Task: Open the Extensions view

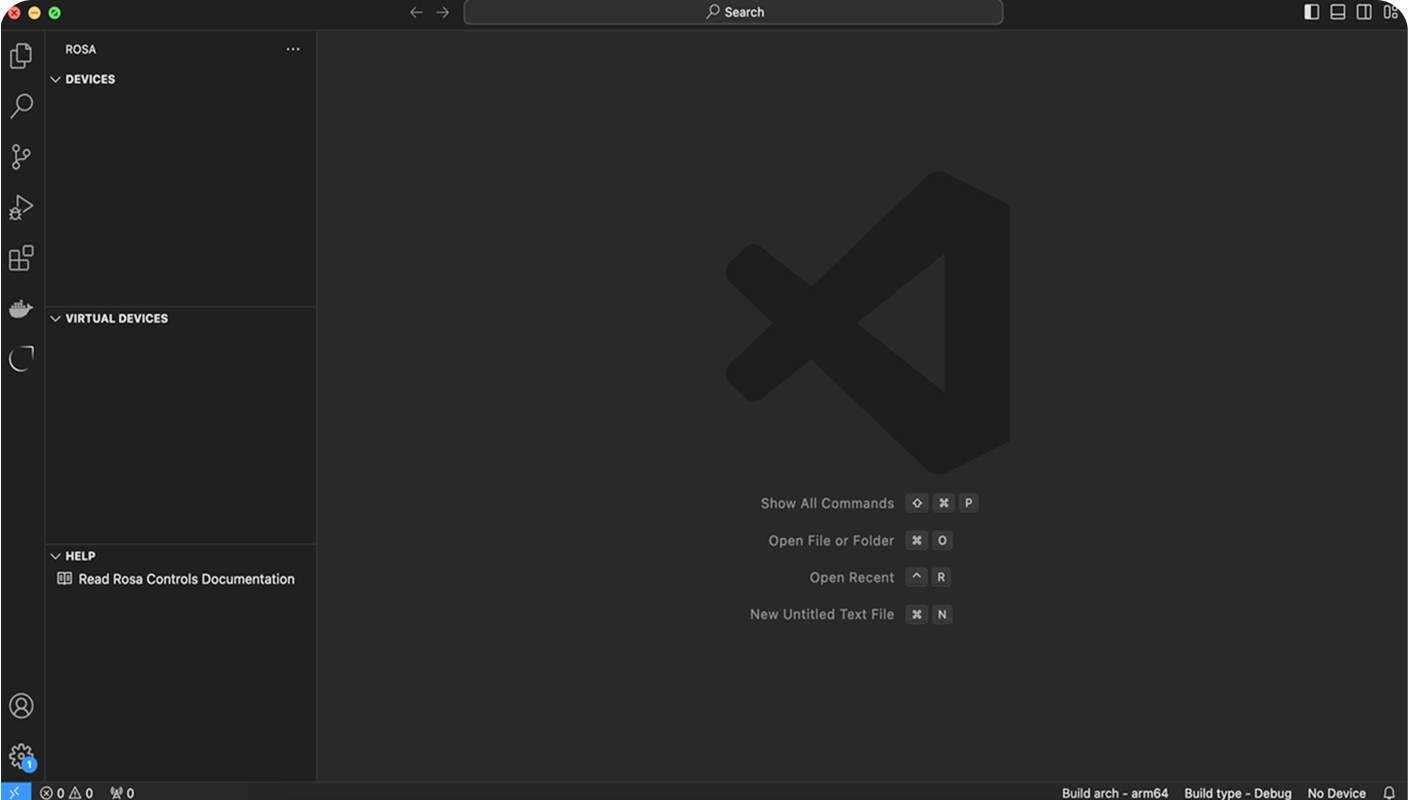Action: (x=21, y=258)
